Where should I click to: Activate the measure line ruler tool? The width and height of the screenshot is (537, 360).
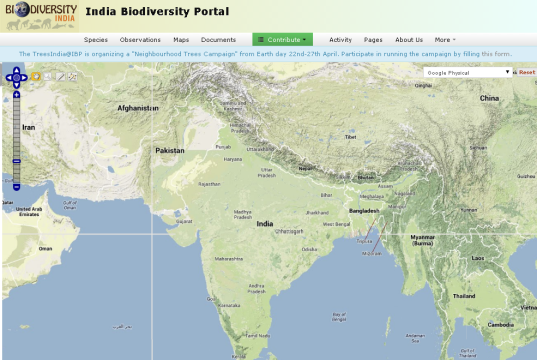click(x=60, y=76)
